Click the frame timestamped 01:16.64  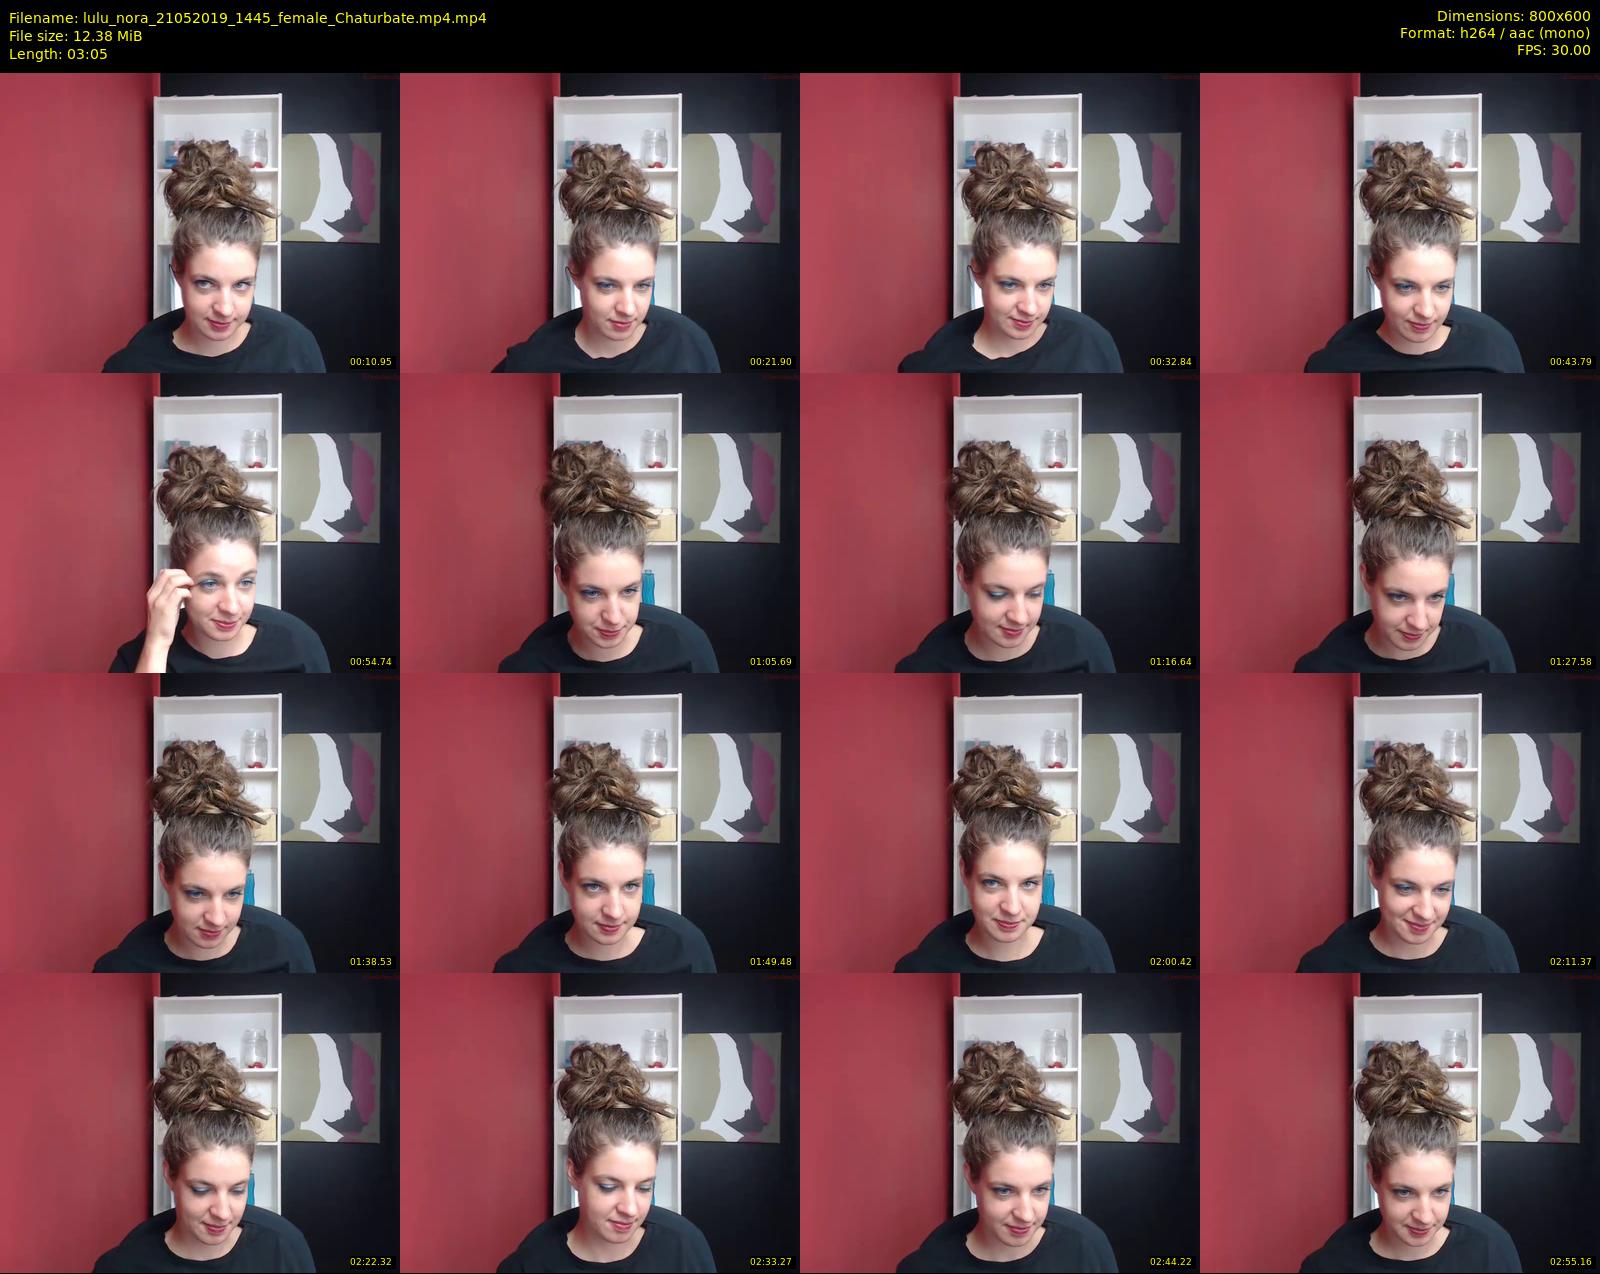pos(1000,522)
